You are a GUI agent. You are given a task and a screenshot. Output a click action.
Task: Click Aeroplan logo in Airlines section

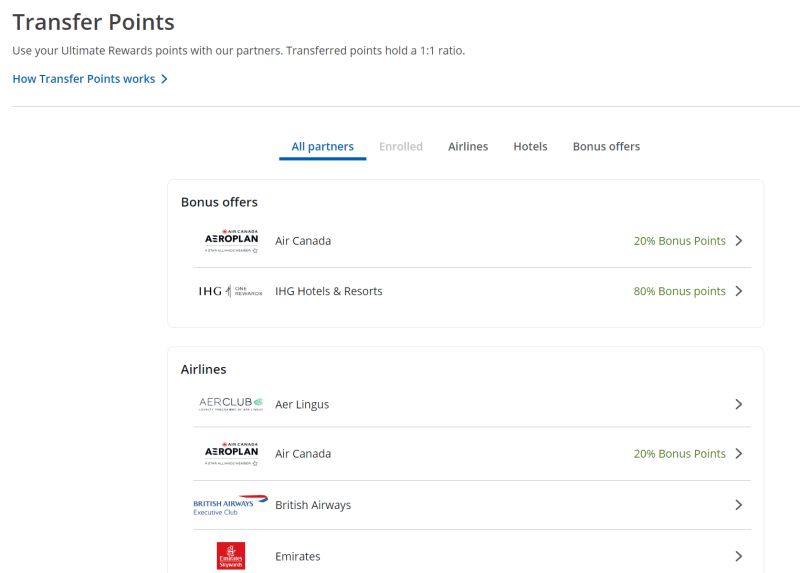pos(232,454)
